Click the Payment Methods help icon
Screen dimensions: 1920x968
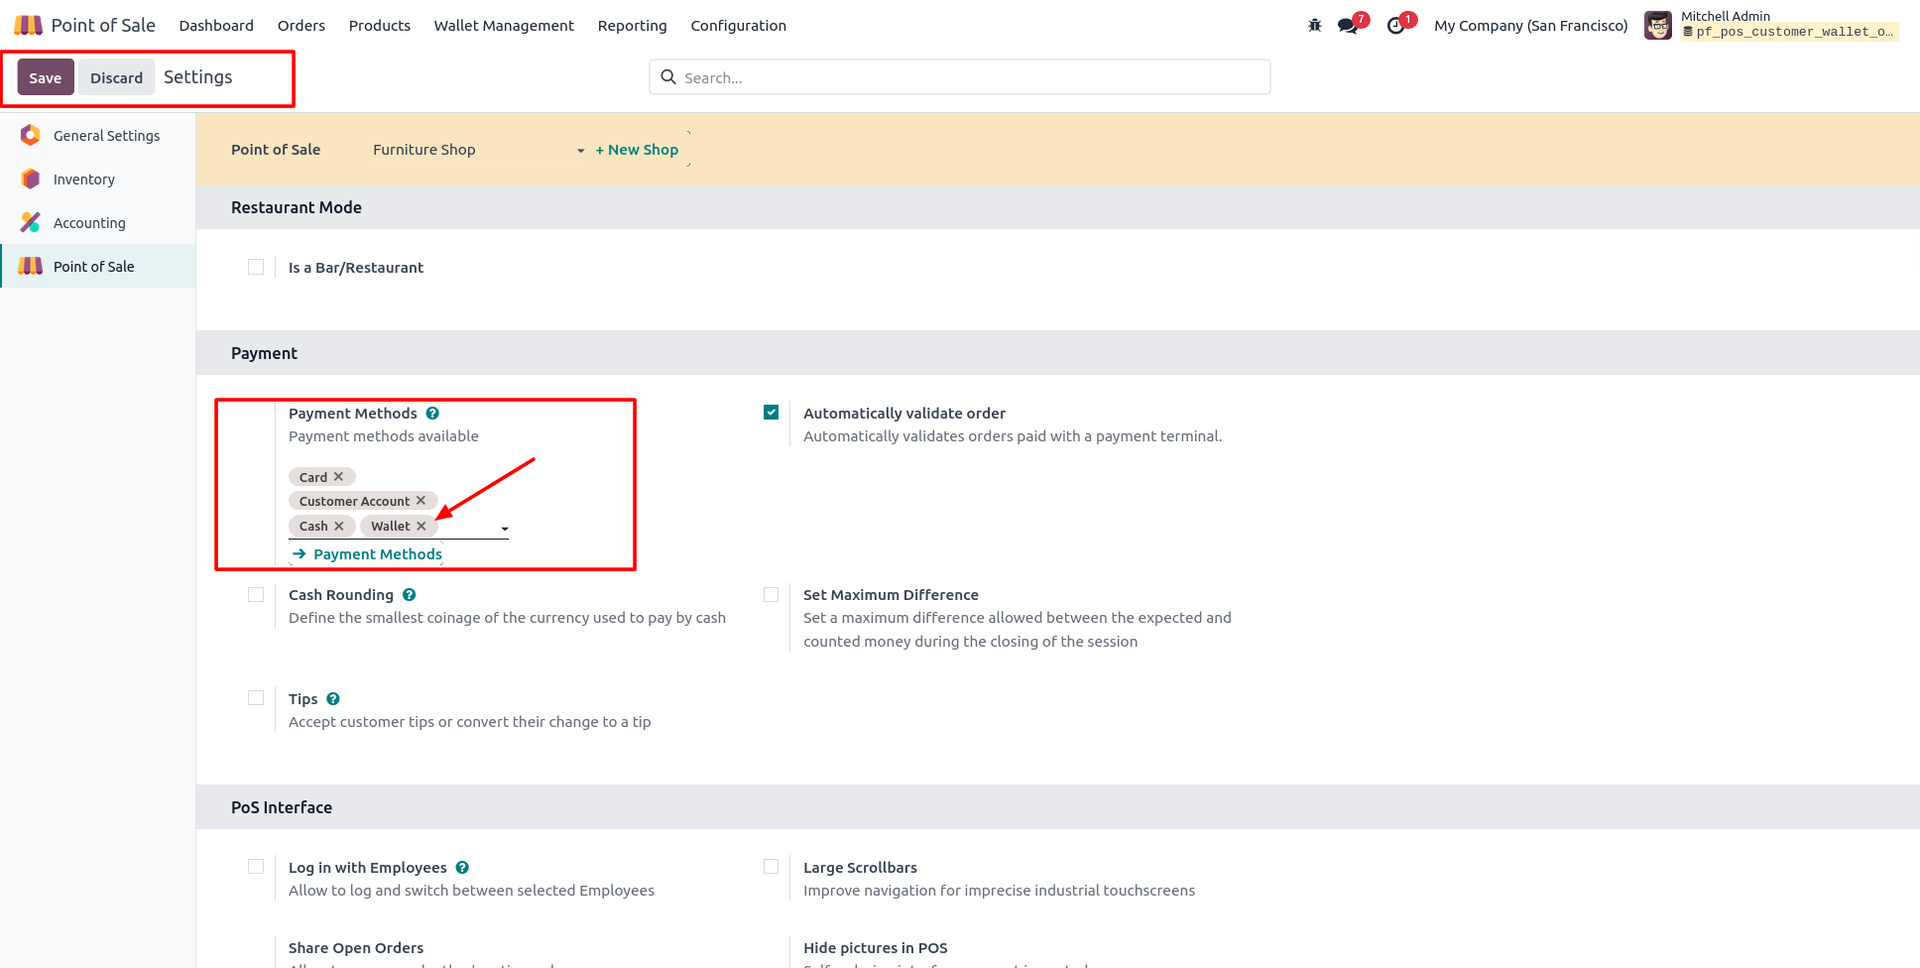pos(432,413)
